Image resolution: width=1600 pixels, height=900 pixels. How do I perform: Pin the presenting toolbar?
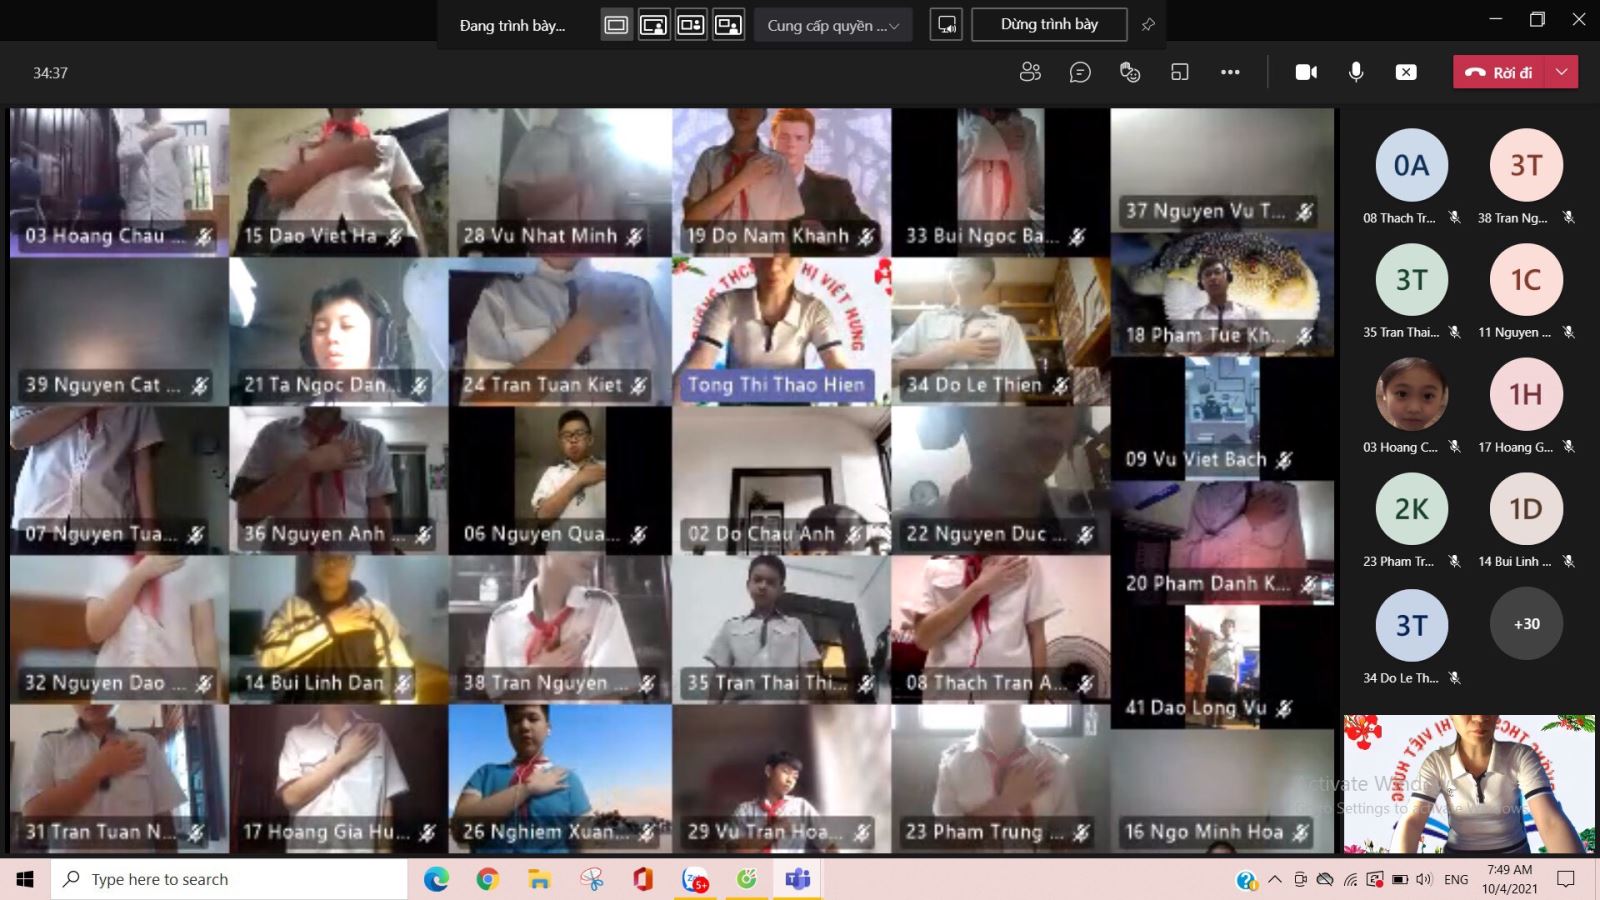(x=1148, y=25)
